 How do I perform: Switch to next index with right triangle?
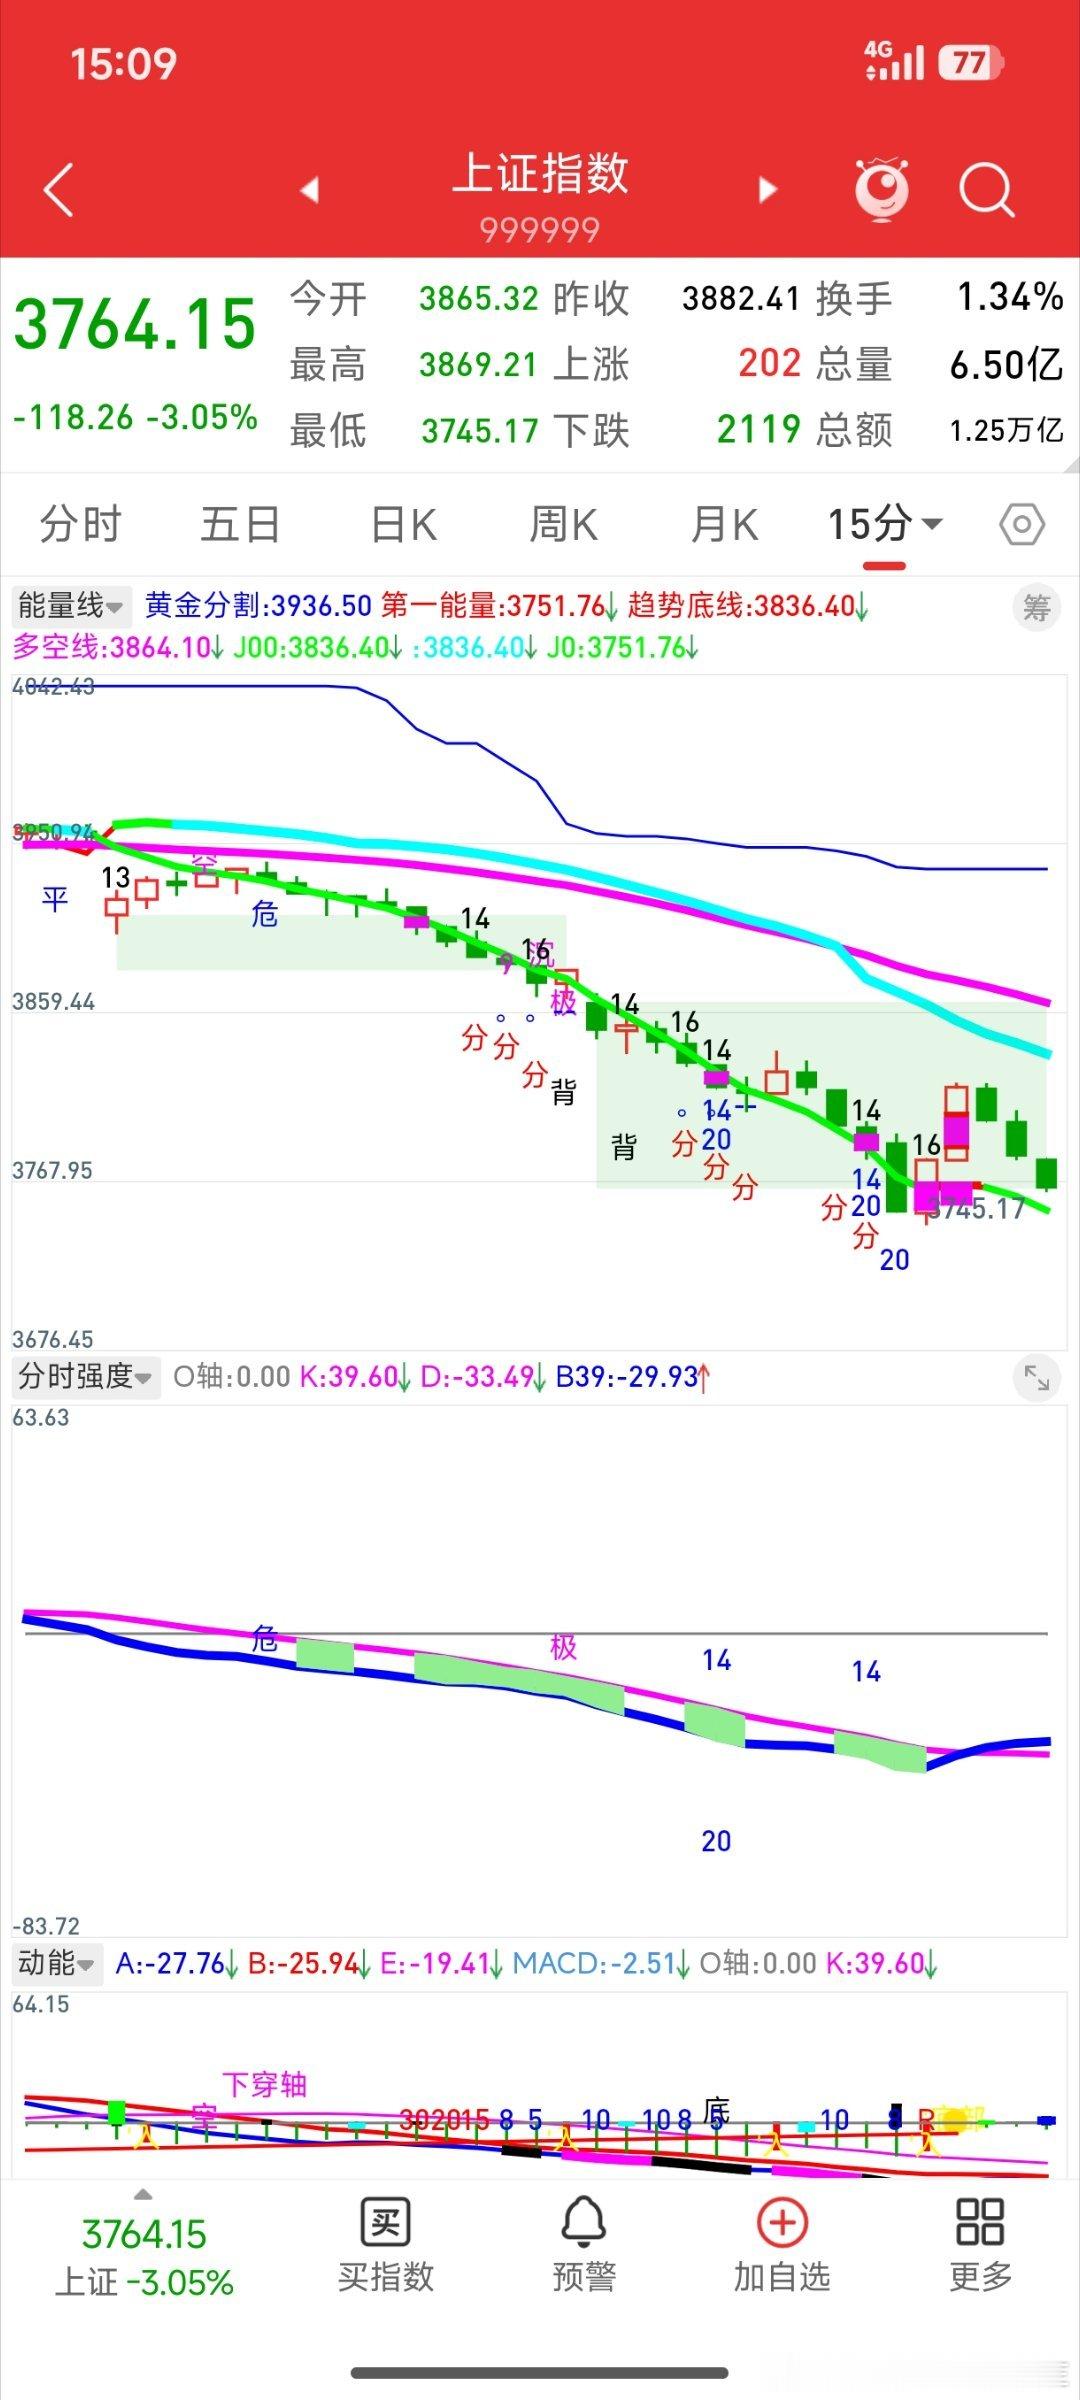[x=768, y=189]
